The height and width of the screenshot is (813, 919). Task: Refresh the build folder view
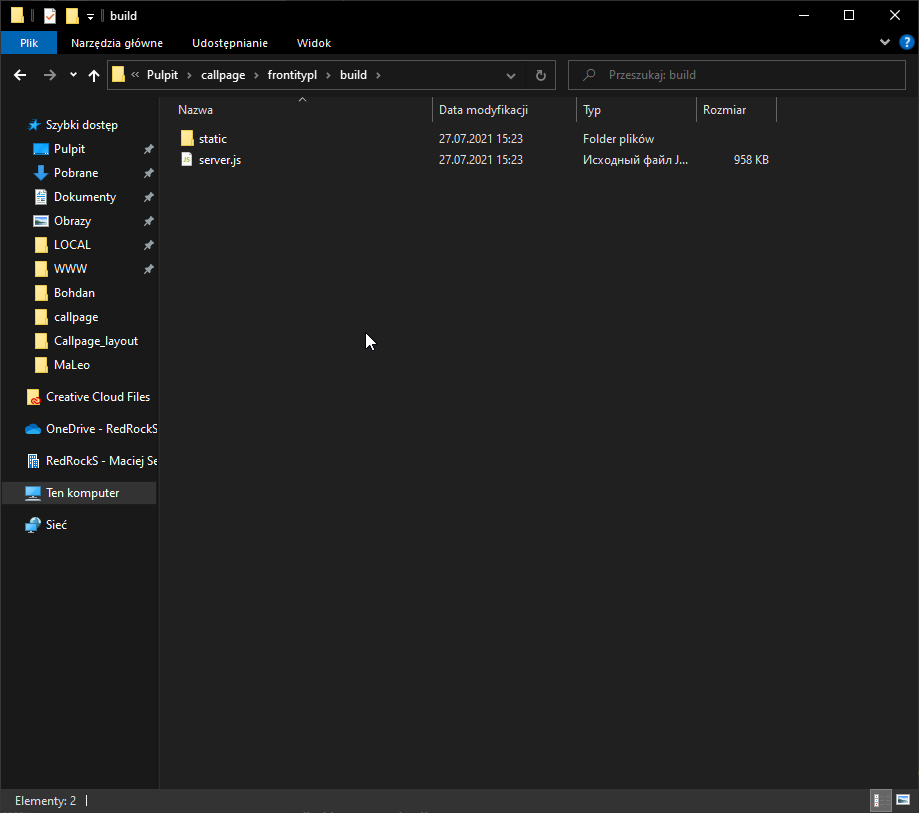click(540, 75)
